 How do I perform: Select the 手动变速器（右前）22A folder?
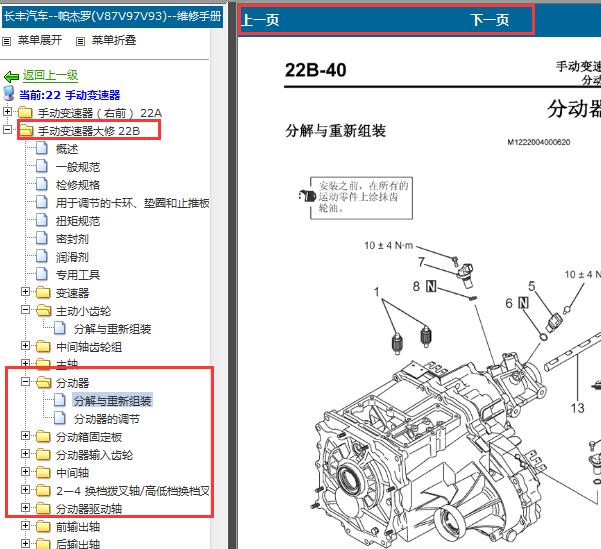point(100,113)
